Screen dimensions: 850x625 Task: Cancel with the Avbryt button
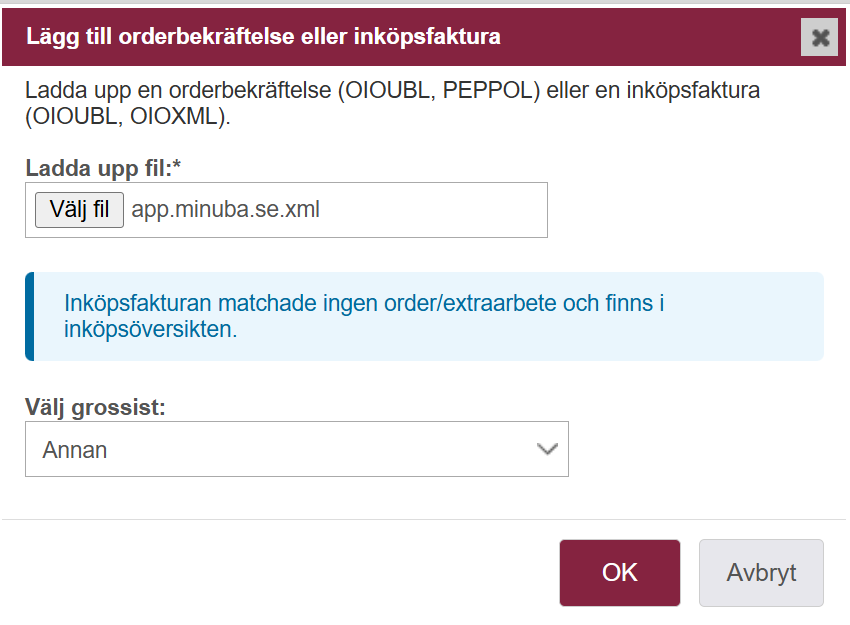(x=761, y=573)
